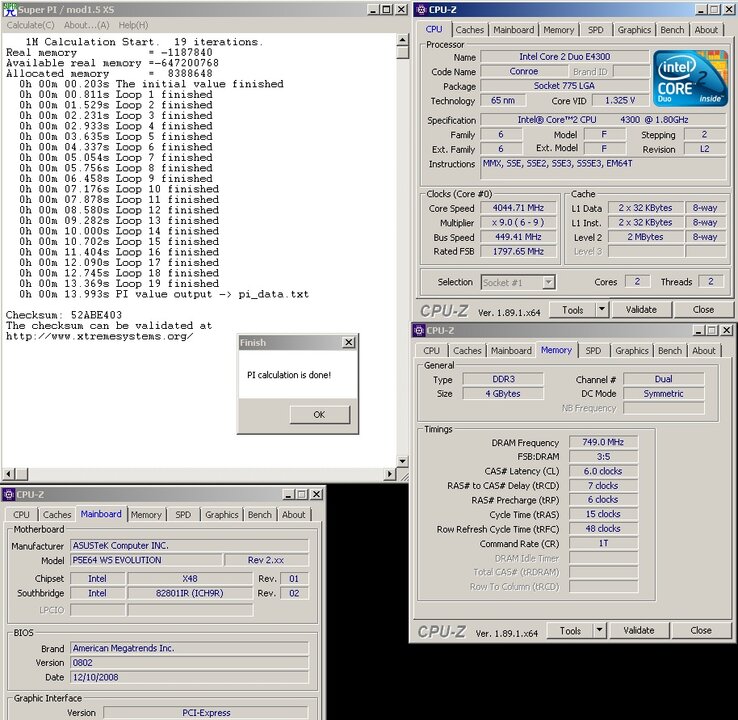Click Close button in Memory CPU-Z window
This screenshot has width=738, height=720.
coord(701,631)
